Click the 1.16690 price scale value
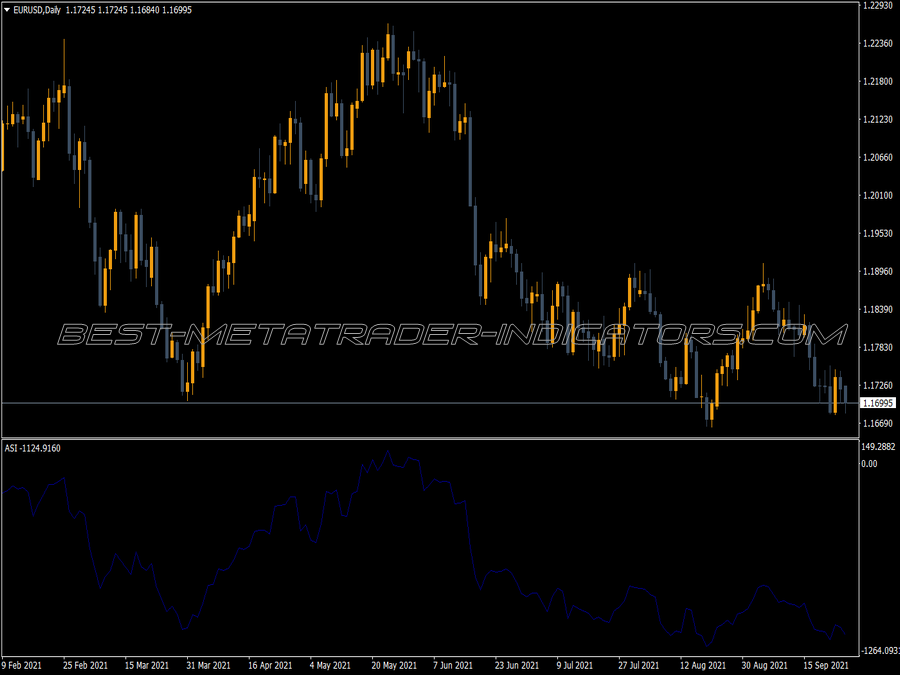 pyautogui.click(x=878, y=424)
